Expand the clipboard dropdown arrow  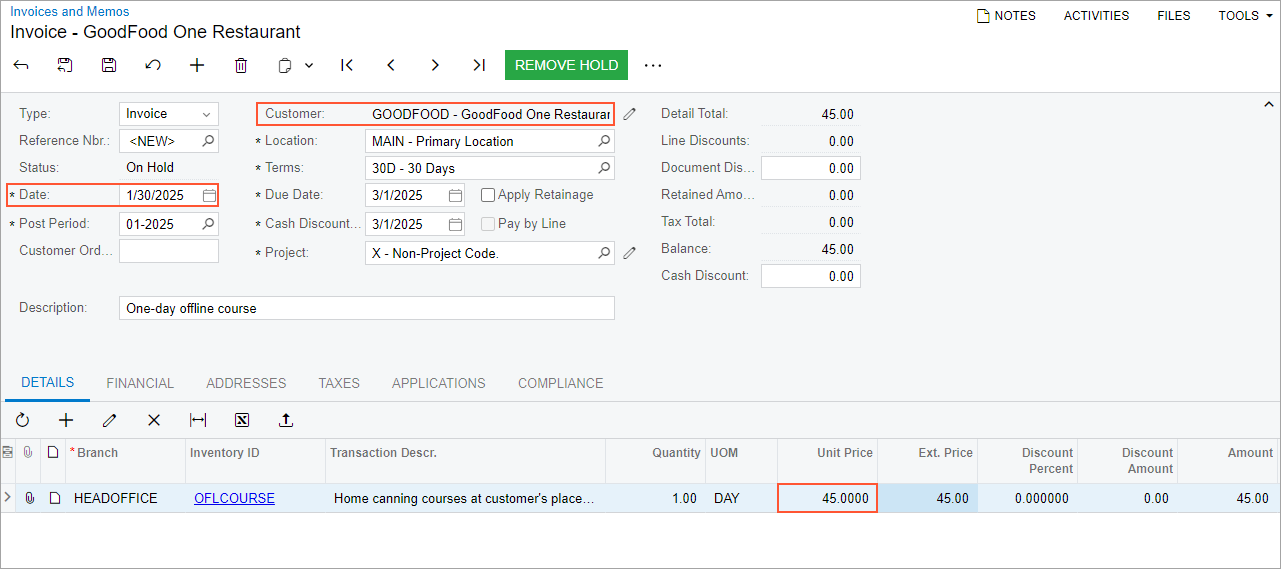coord(309,65)
